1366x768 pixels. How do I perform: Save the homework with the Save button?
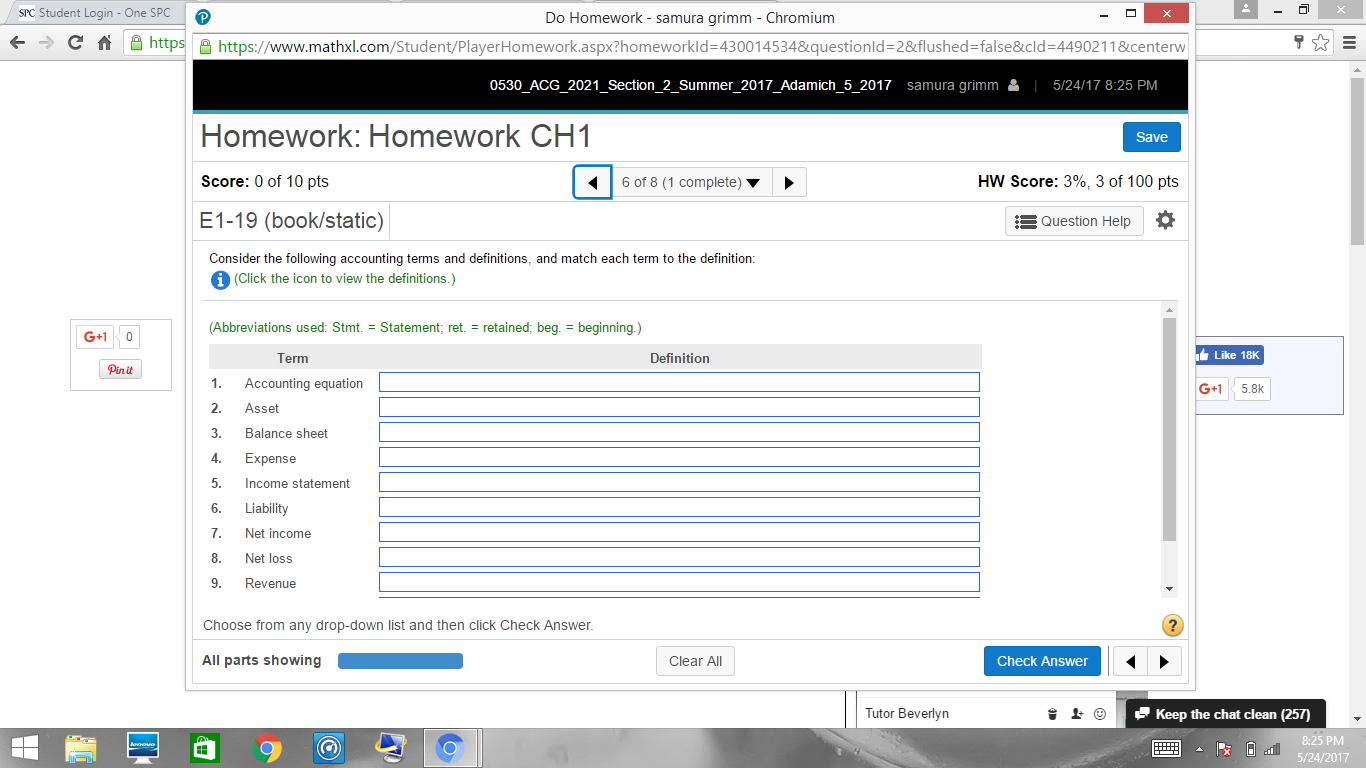pos(1151,137)
